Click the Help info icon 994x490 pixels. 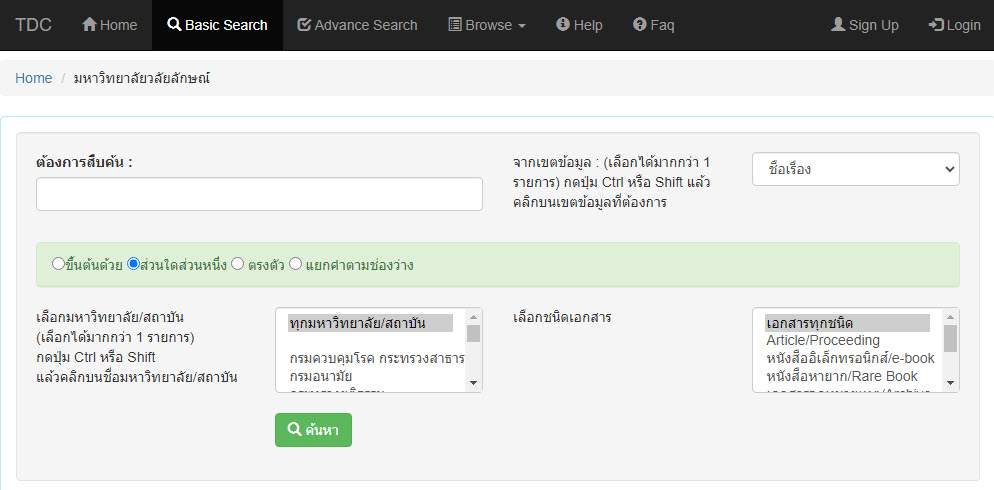(x=563, y=25)
